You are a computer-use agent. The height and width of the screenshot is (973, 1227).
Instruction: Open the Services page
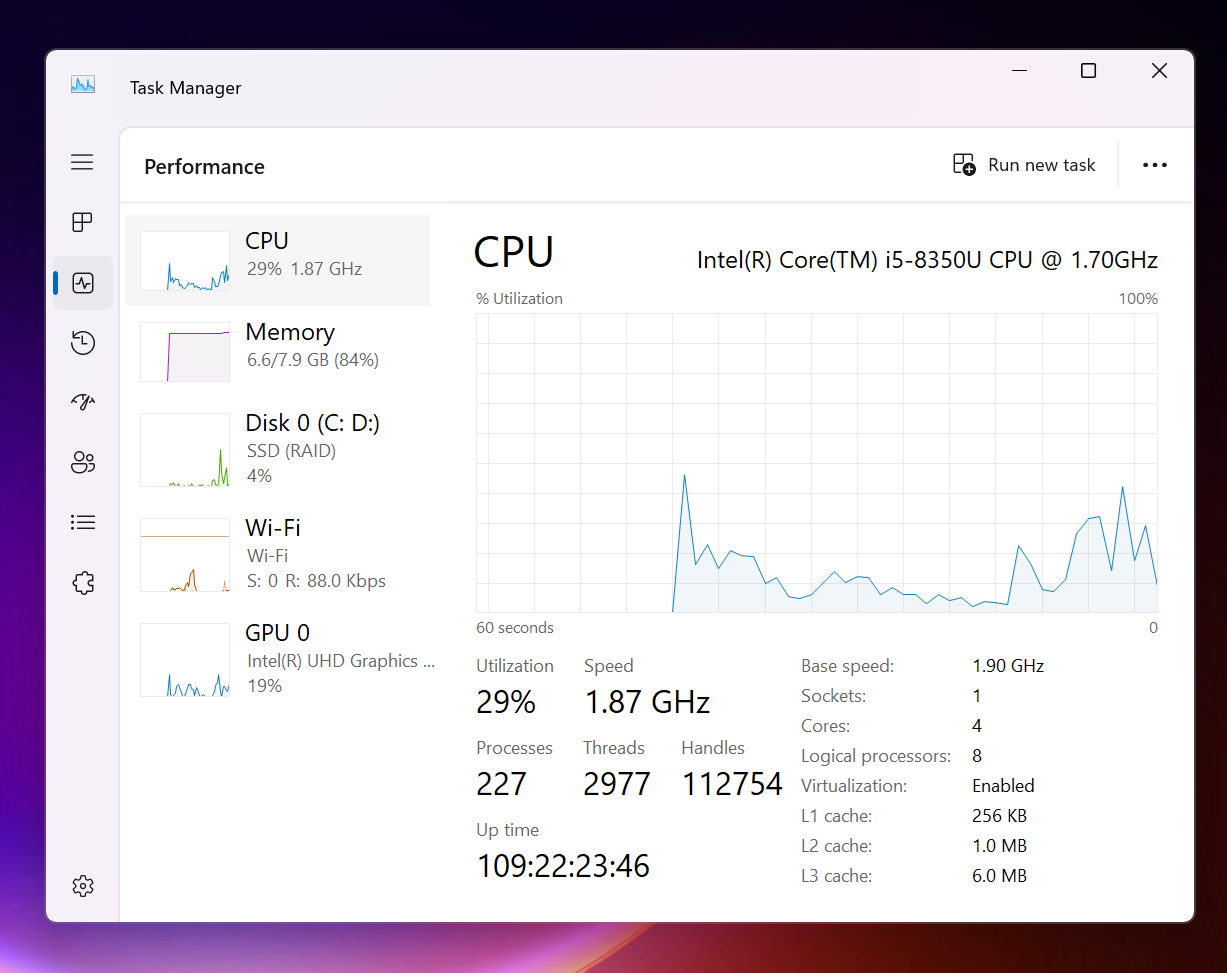tap(83, 582)
